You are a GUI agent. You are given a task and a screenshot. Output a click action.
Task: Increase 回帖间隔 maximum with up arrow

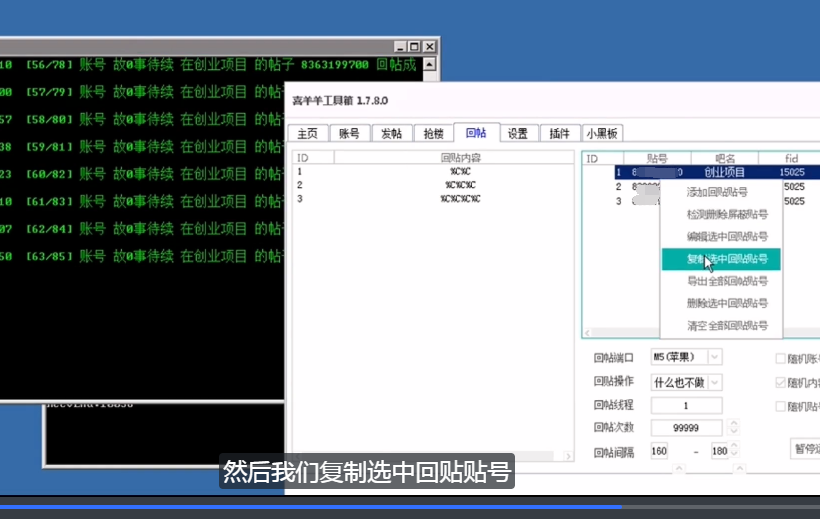[734, 447]
